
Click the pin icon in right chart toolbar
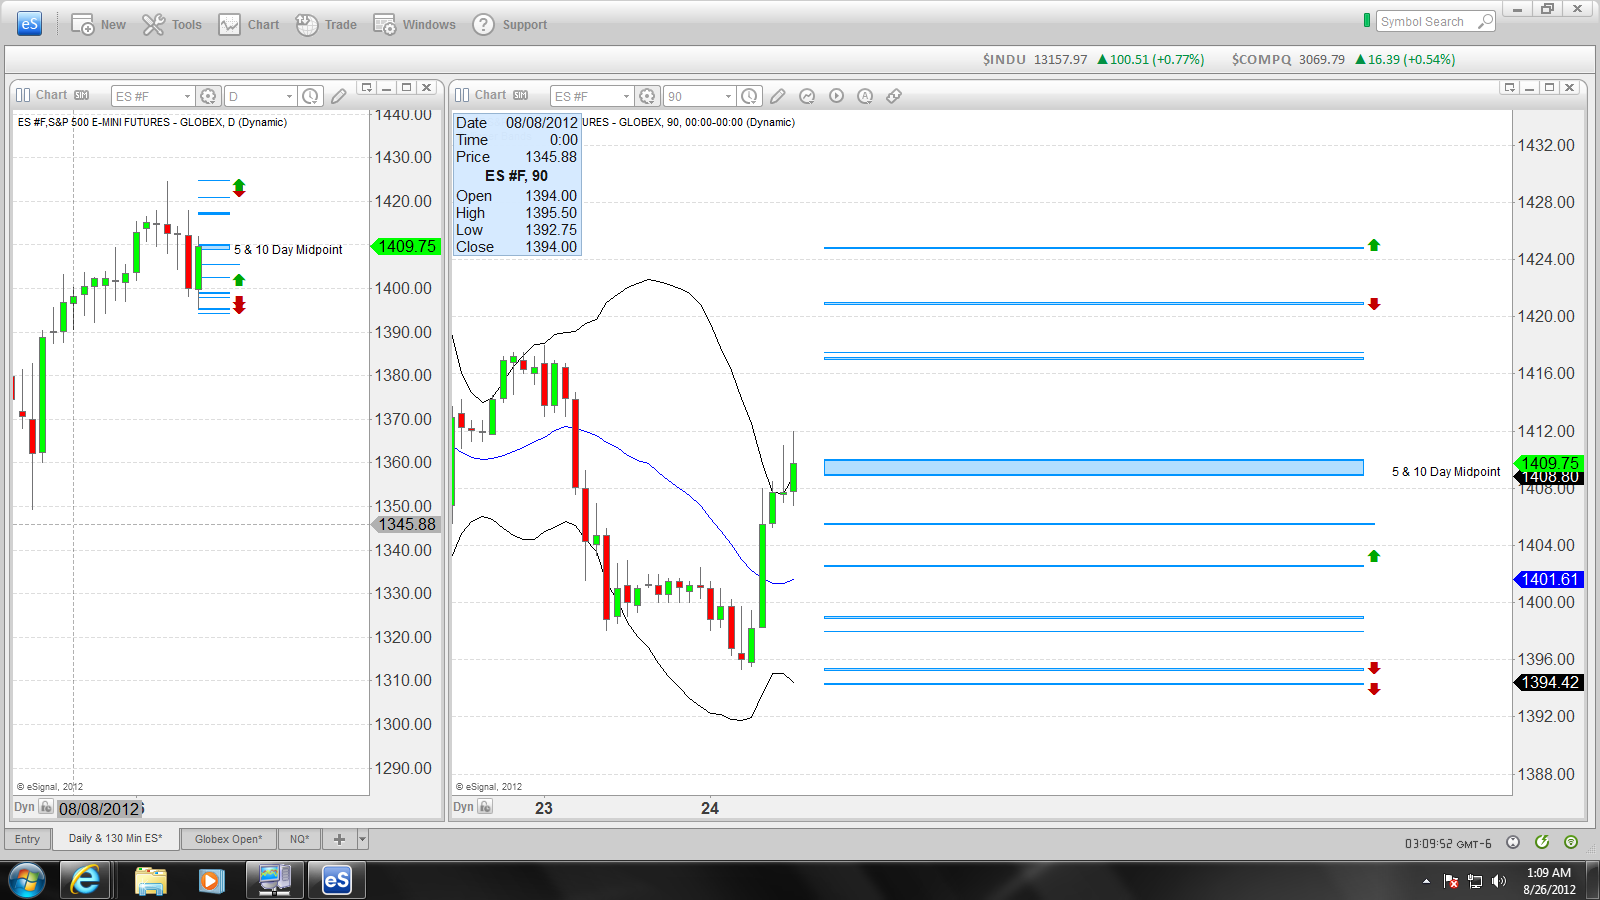pyautogui.click(x=894, y=96)
